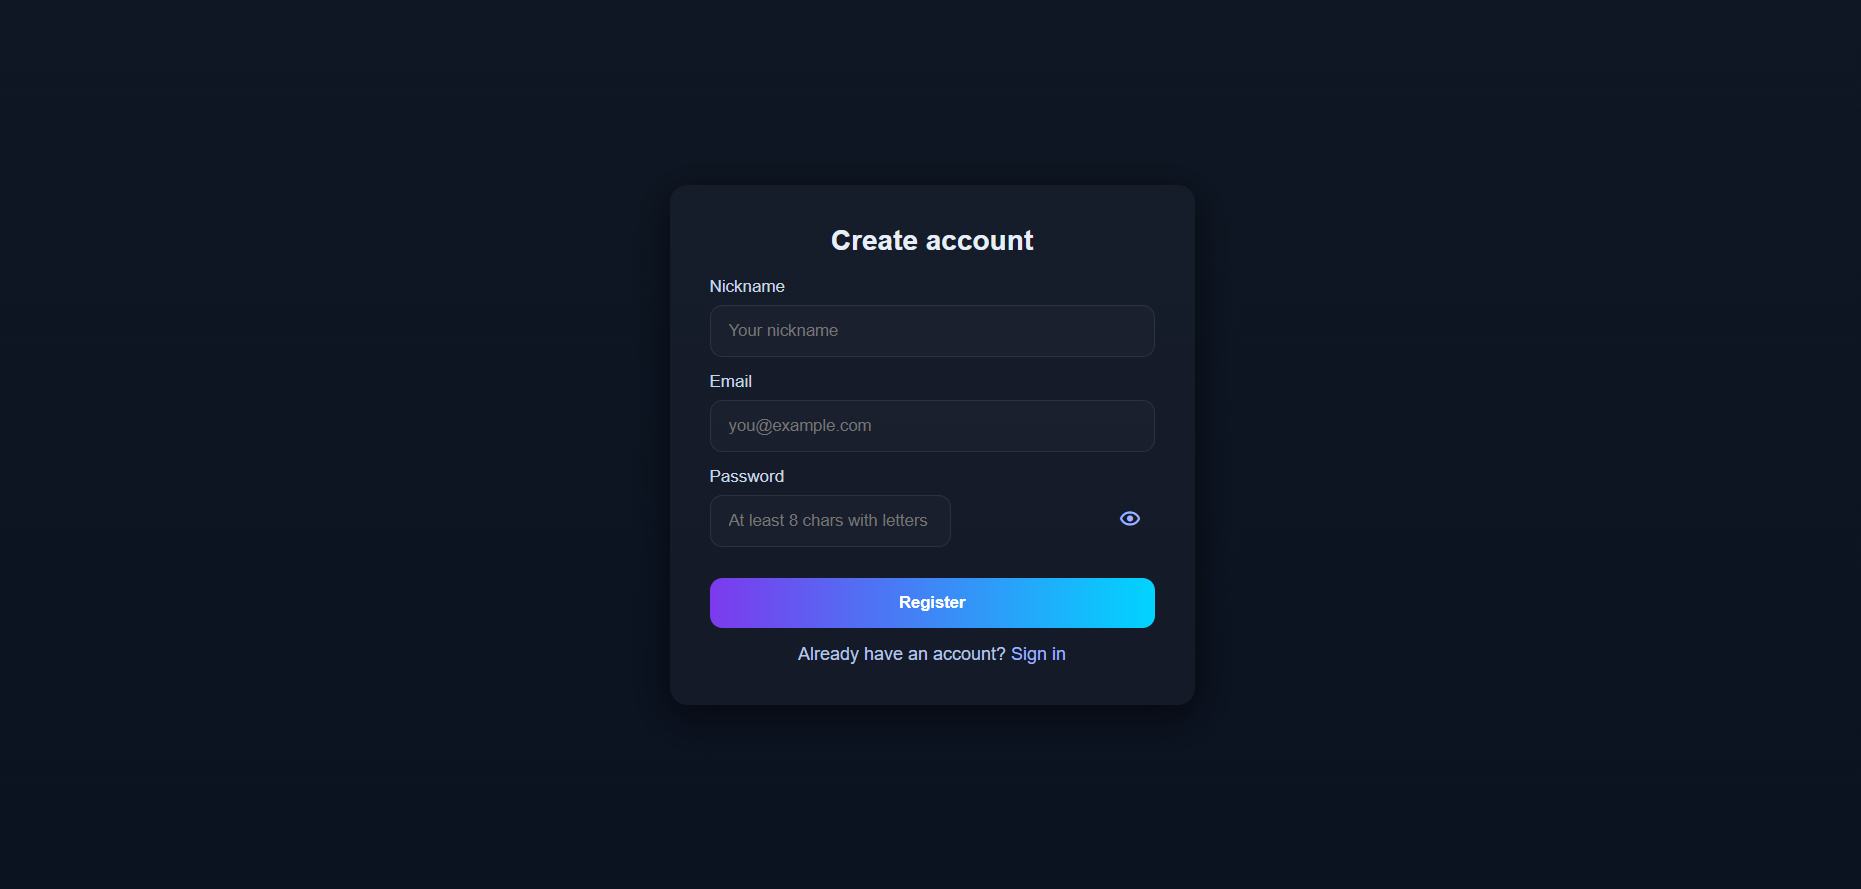Click the Register gradient button

pos(932,603)
